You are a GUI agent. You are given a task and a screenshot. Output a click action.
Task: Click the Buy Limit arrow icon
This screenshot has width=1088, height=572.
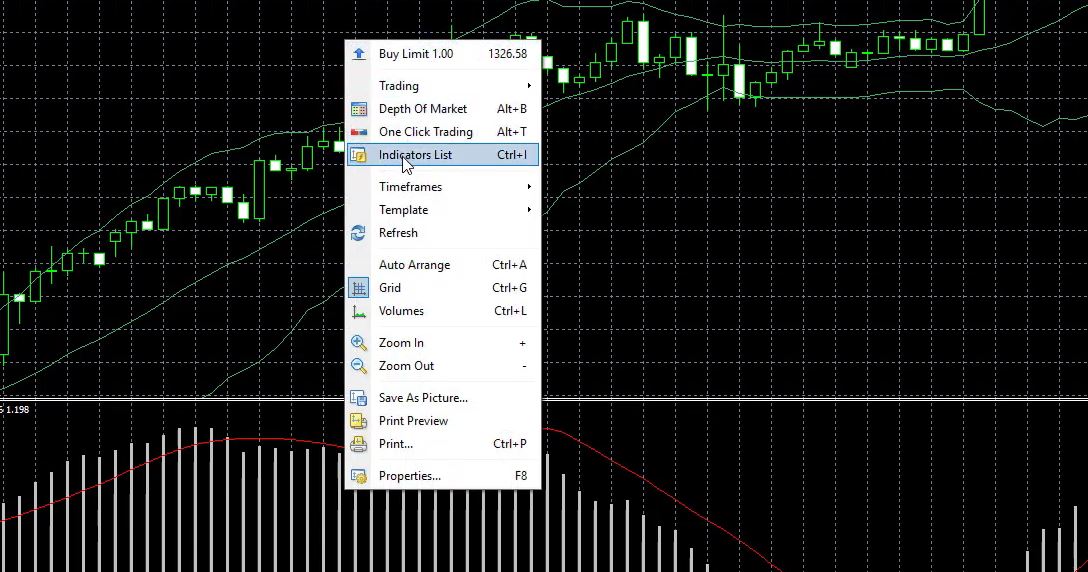359,54
